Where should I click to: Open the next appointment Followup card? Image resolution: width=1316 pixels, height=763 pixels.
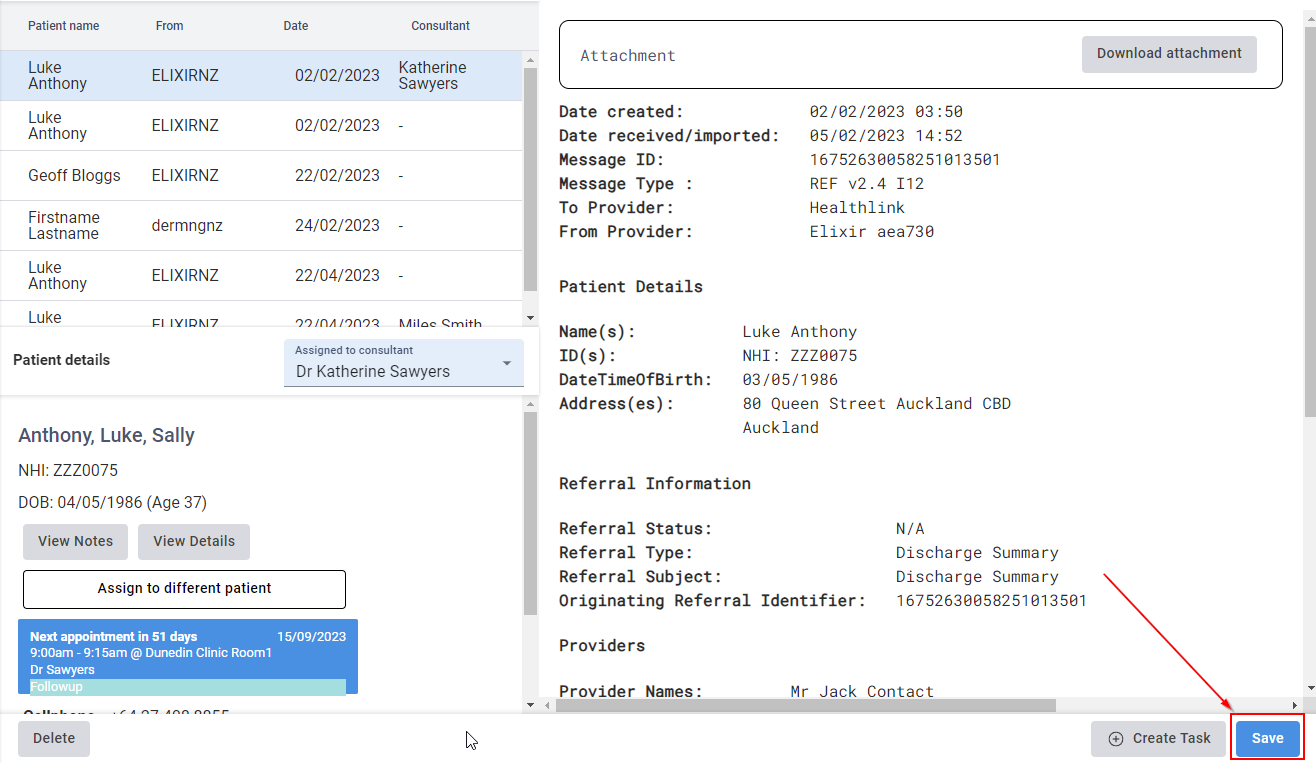tap(188, 656)
